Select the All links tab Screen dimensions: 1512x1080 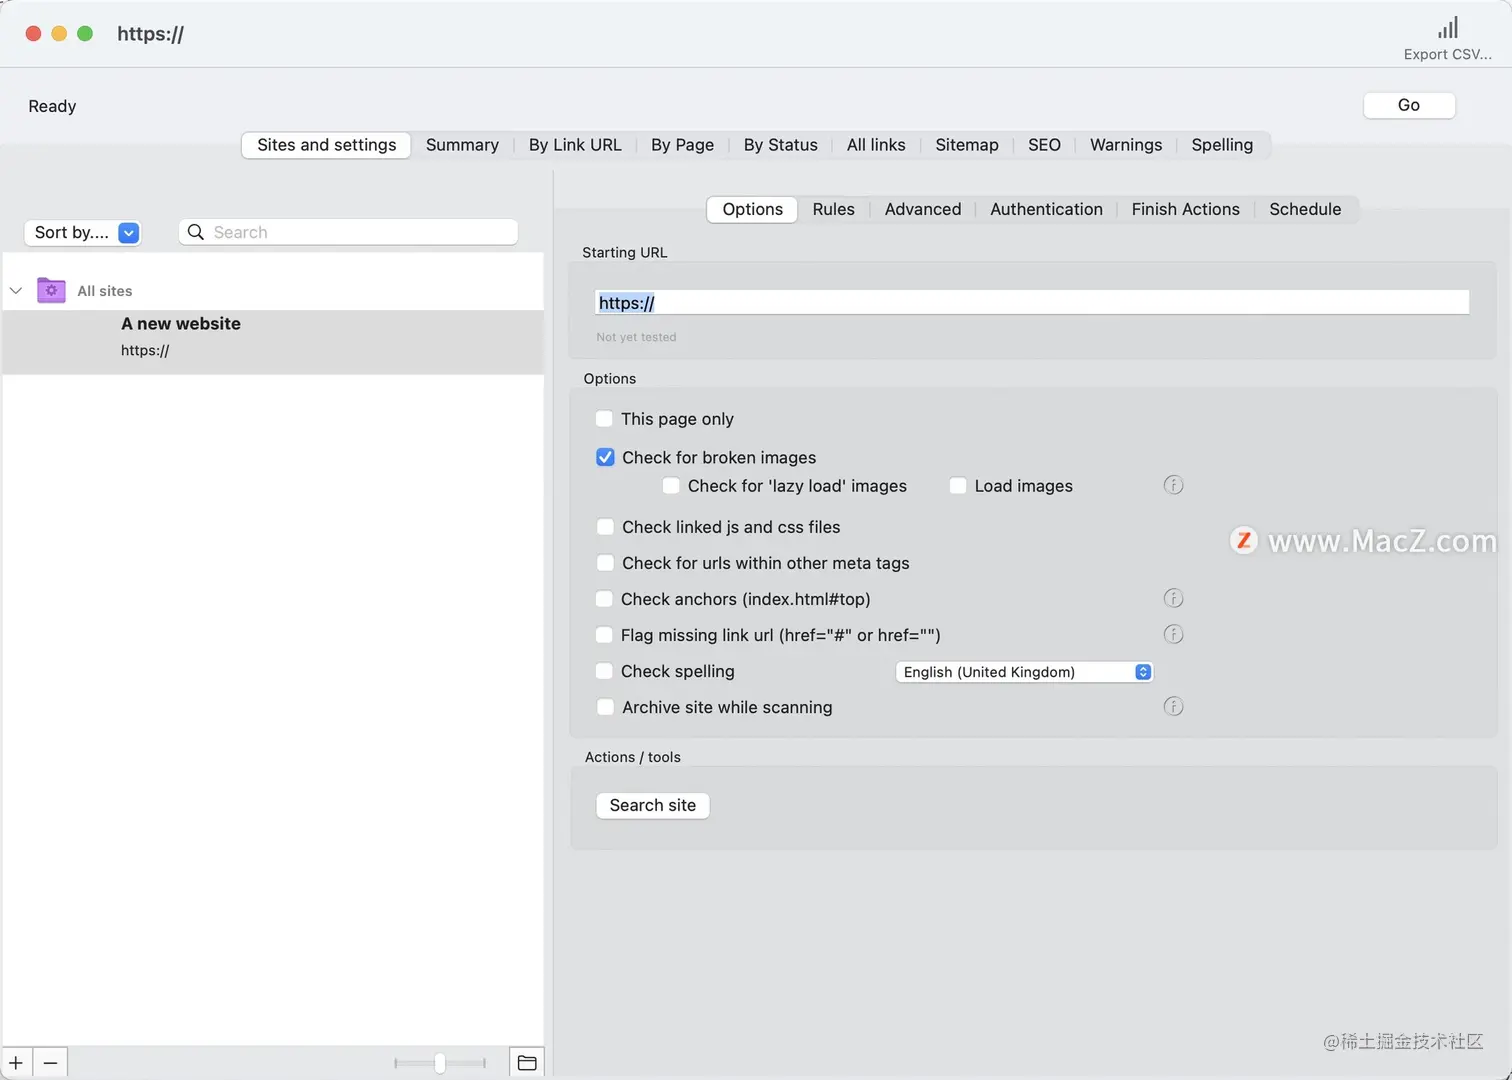876,145
